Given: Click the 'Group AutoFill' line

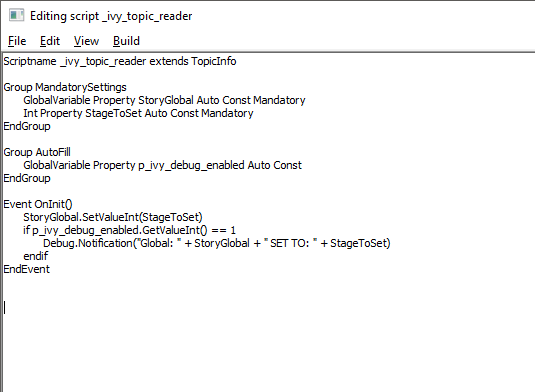Looking at the screenshot, I should click(x=37, y=152).
